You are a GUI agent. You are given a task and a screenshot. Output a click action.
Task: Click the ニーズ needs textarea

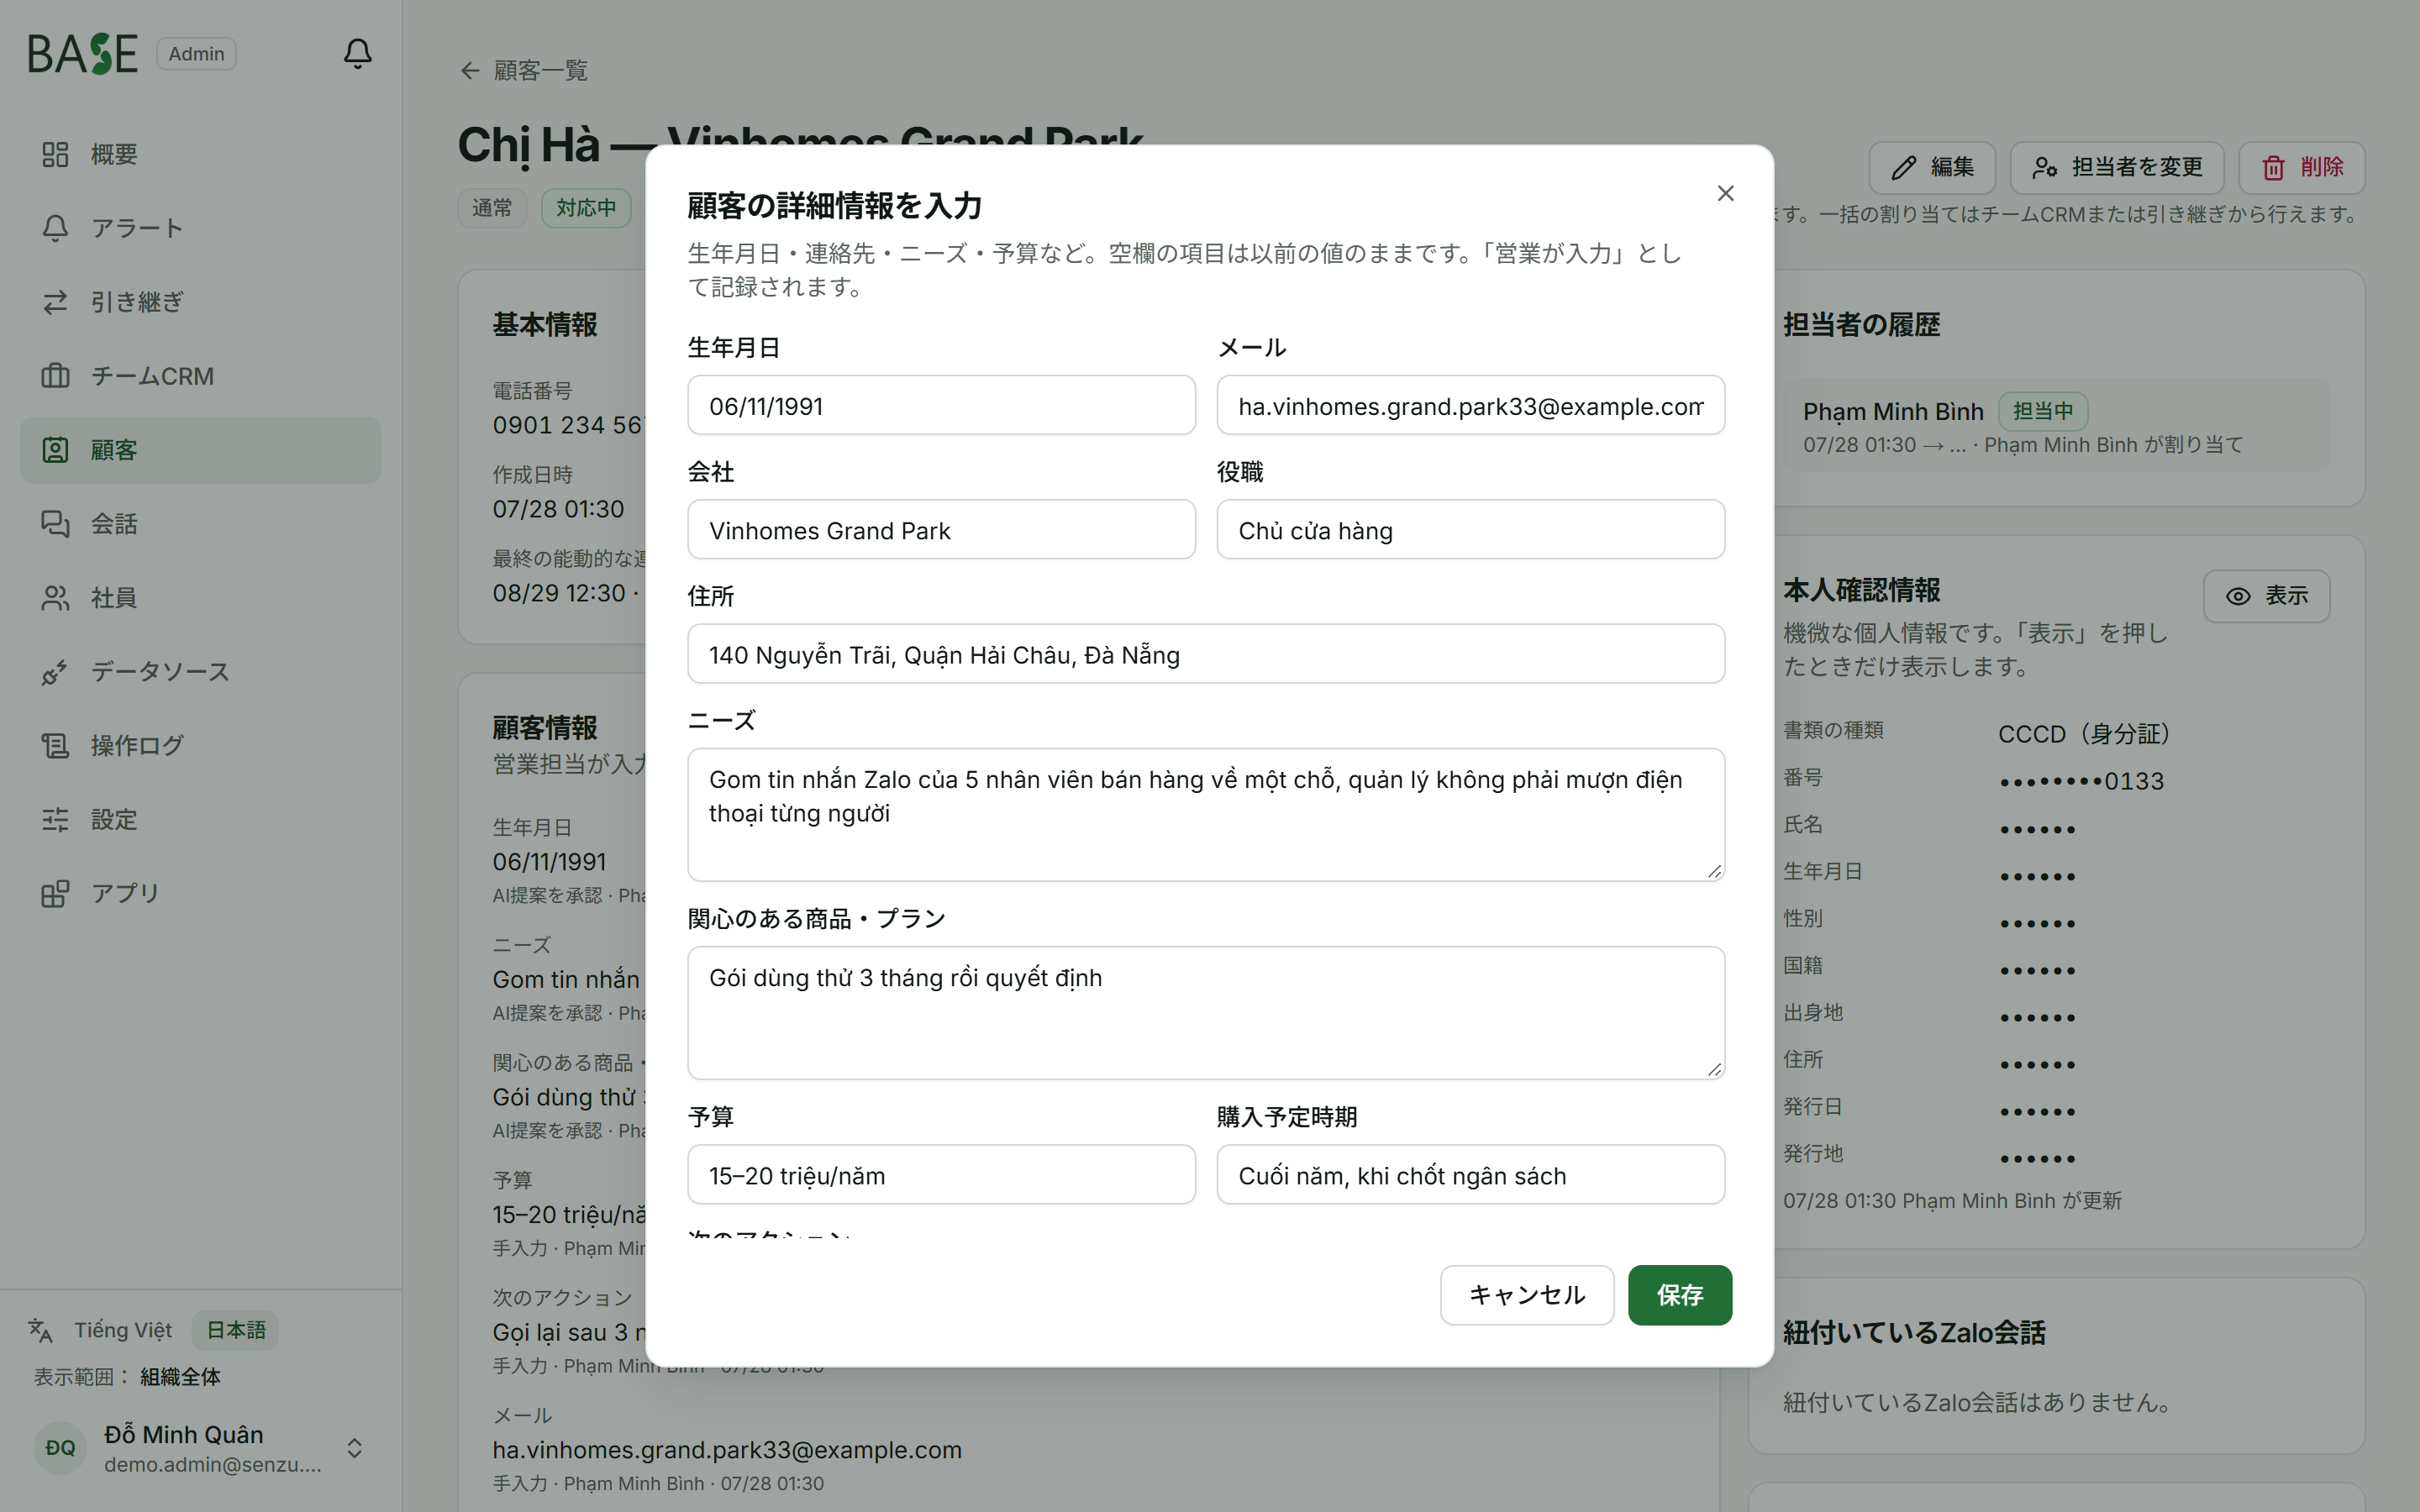click(x=1206, y=814)
